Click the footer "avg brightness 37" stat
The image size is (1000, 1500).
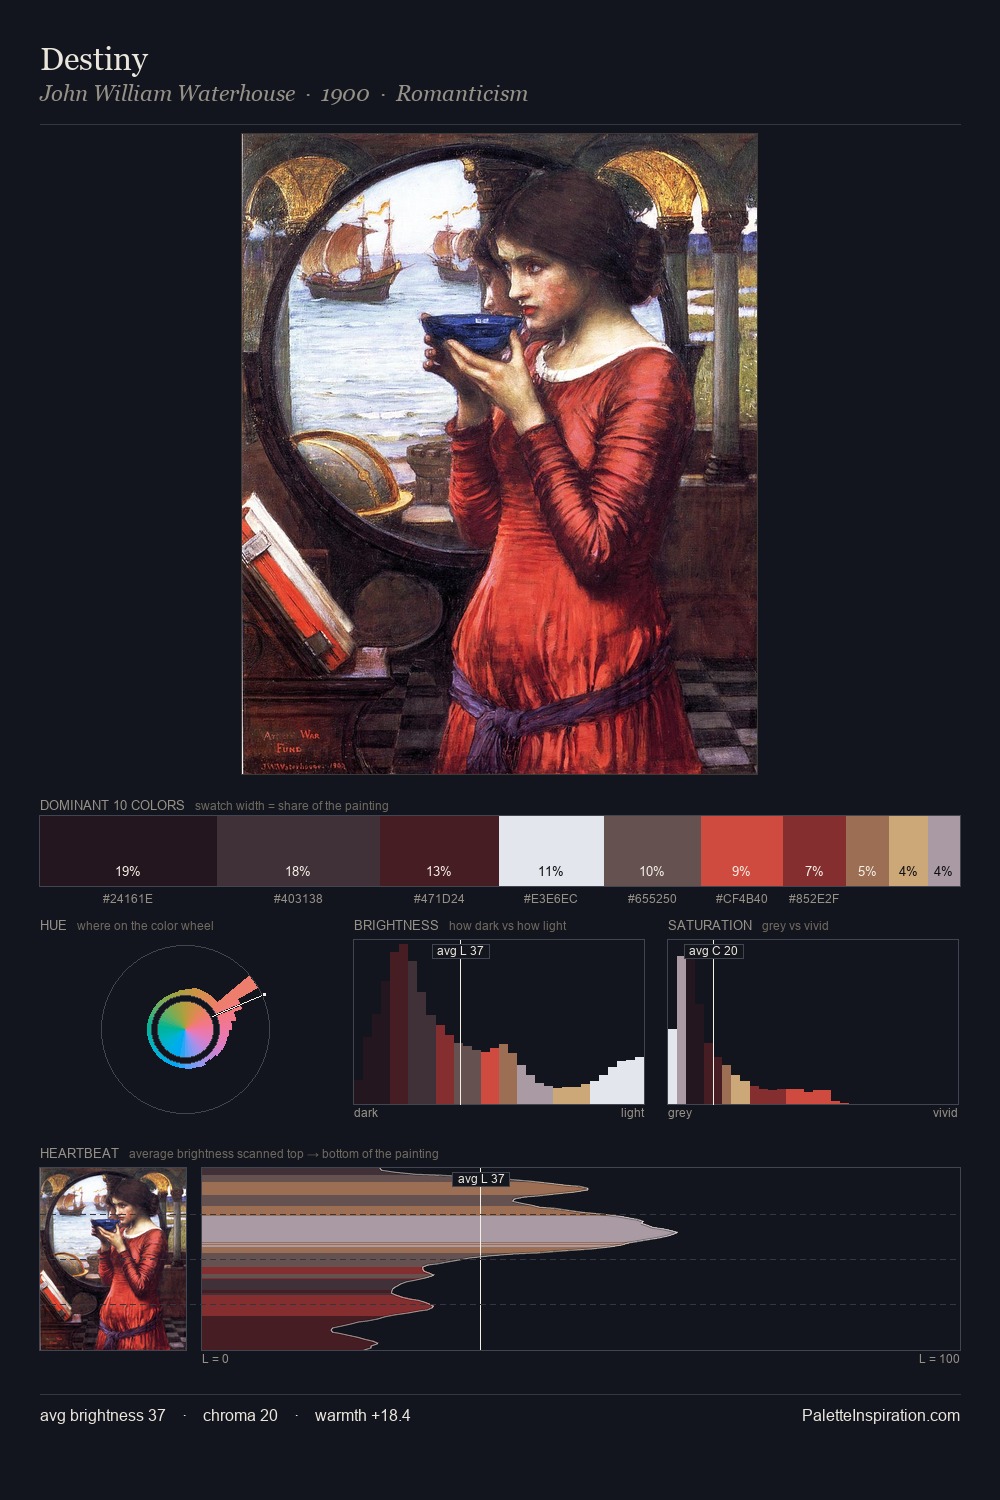coord(103,1416)
